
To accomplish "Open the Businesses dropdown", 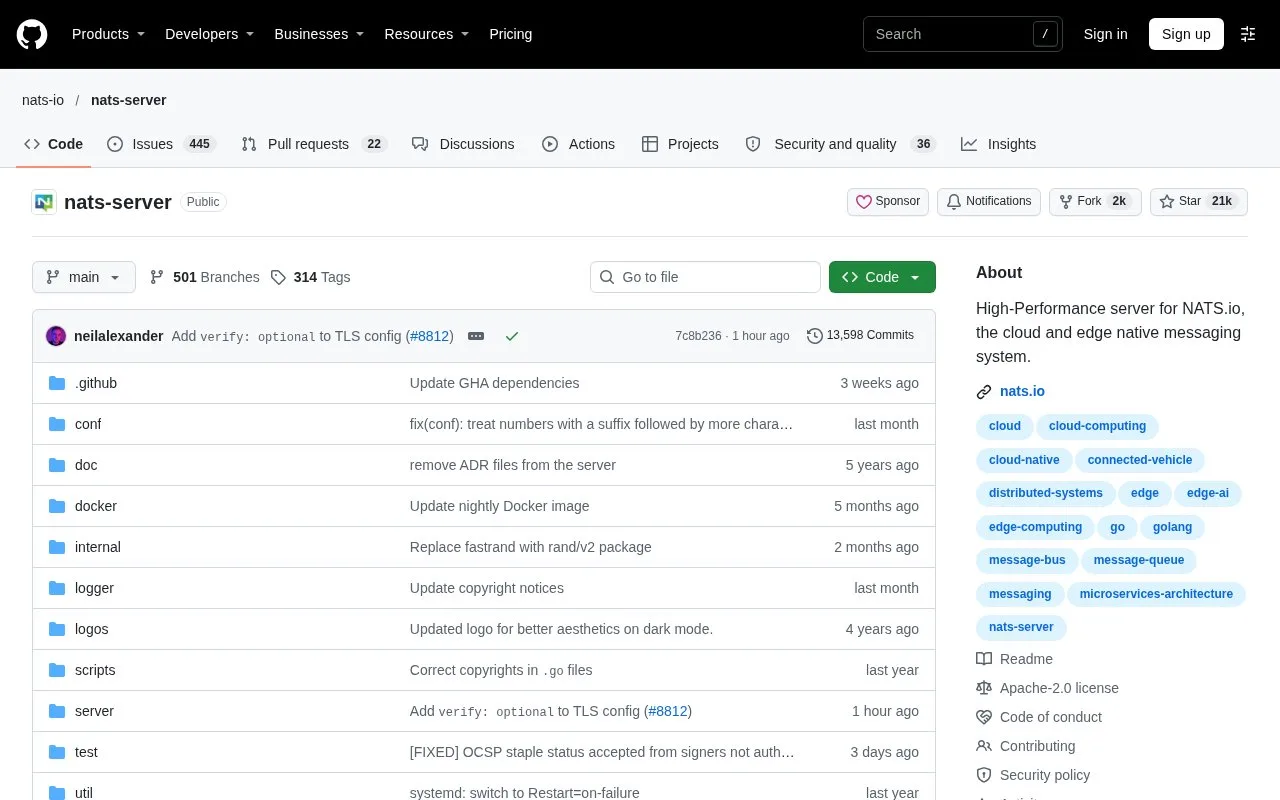I will tap(319, 34).
